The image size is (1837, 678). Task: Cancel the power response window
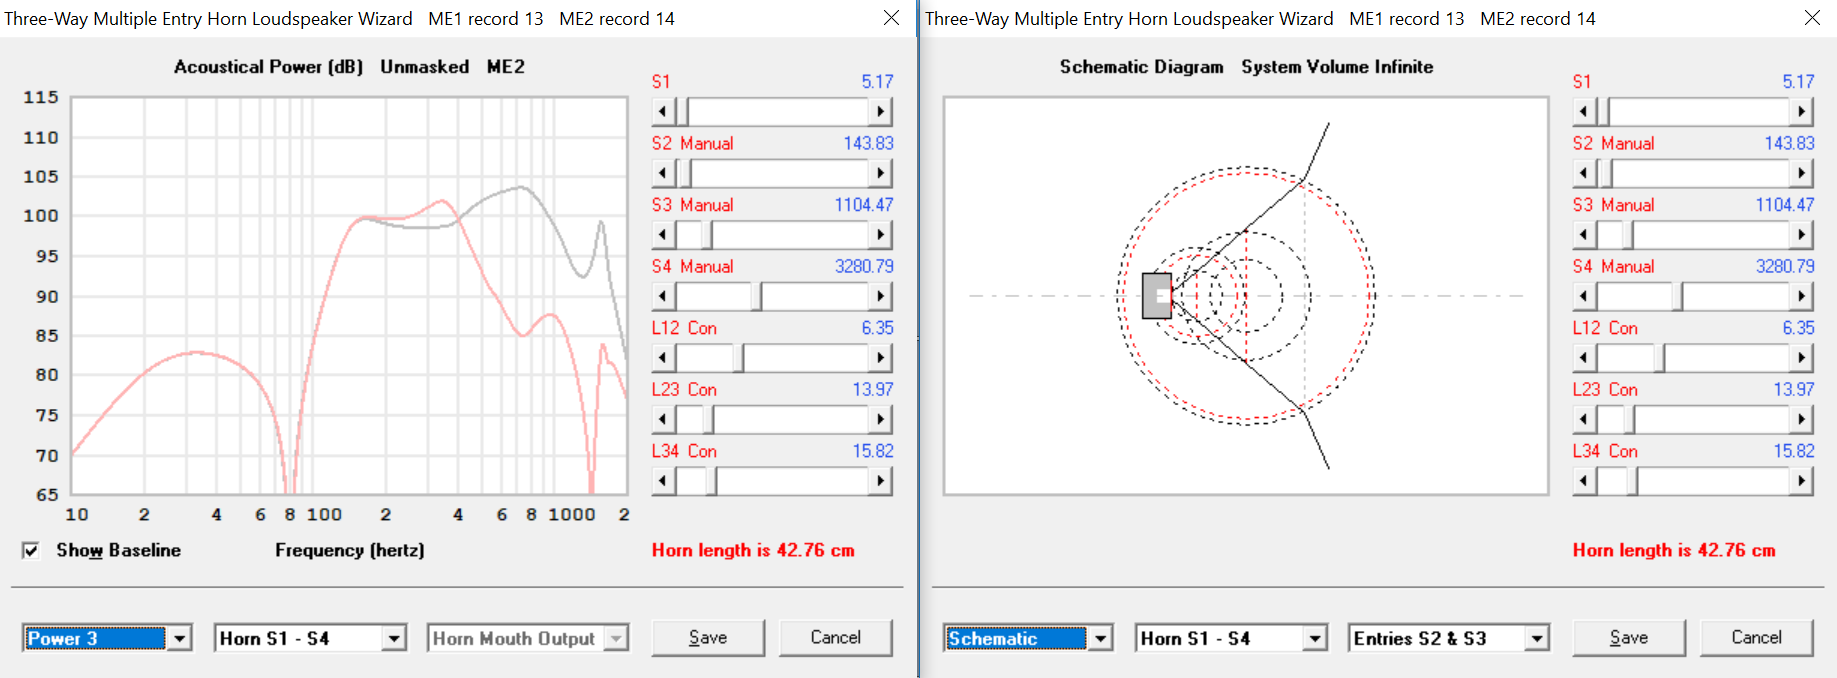point(835,638)
